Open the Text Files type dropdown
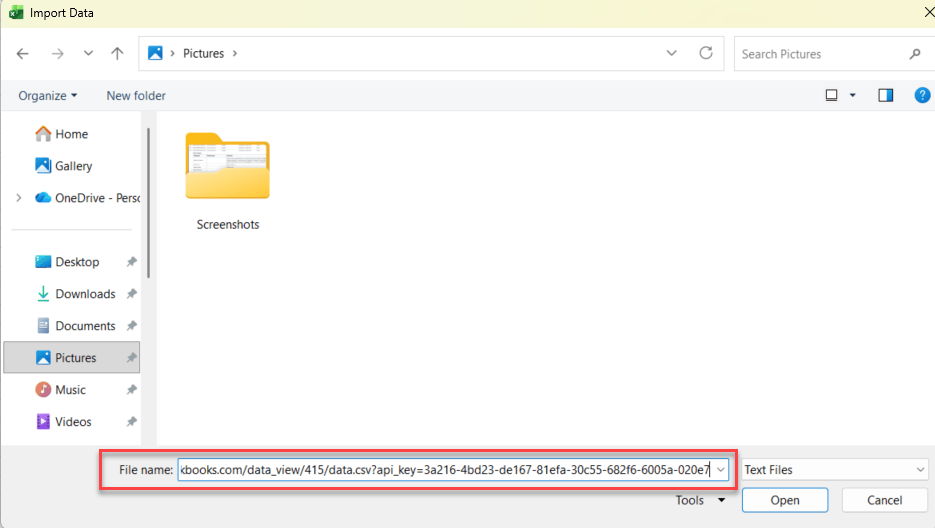This screenshot has width=935, height=528. coord(834,470)
